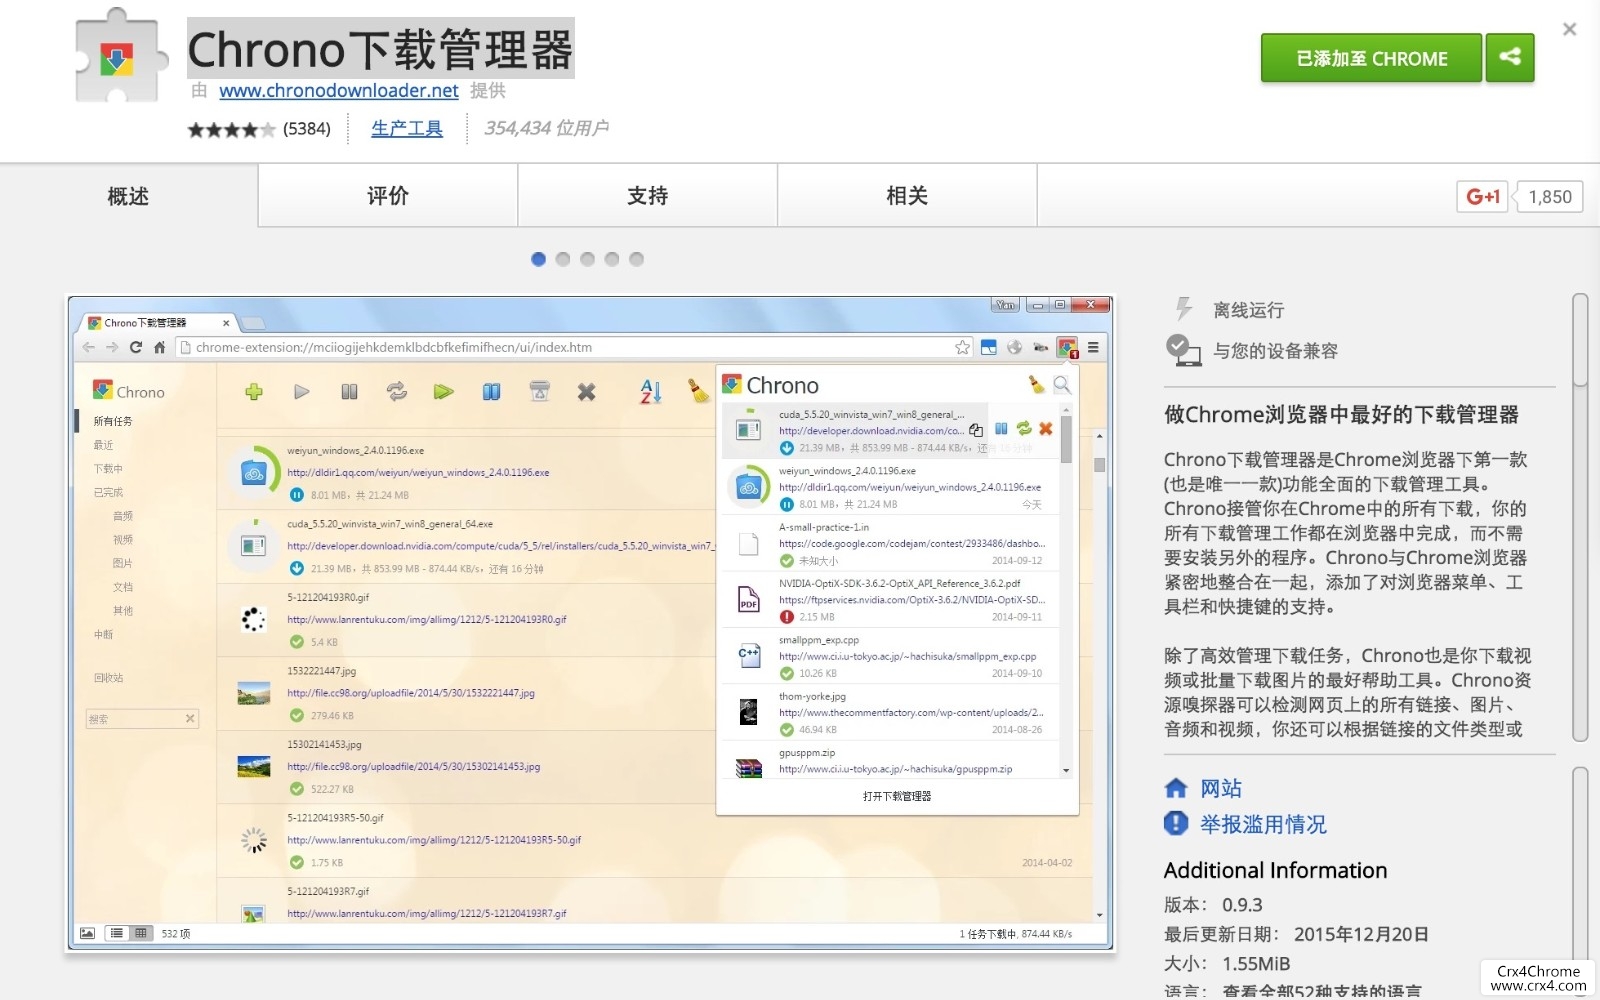Click the A-Z sort icon in Chrono toolbar
Viewport: 1600px width, 1000px height.
pos(651,391)
